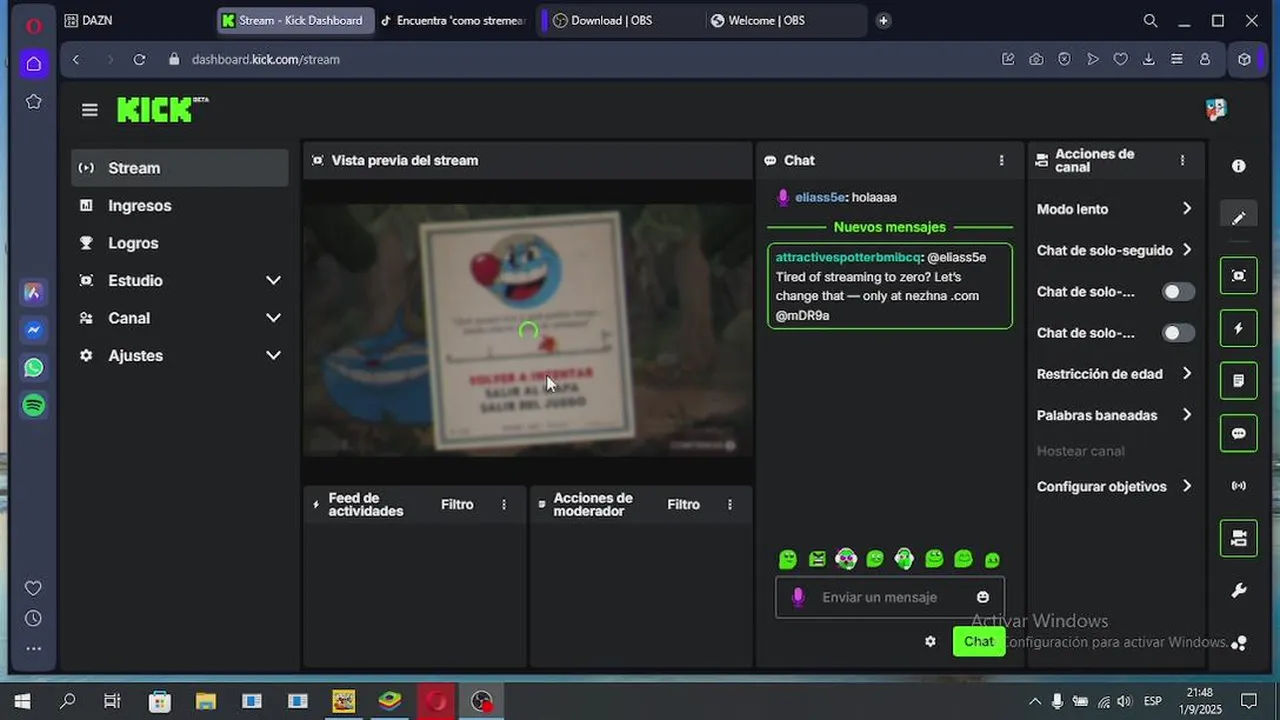Viewport: 1280px width, 720px height.
Task: Open Restricción de edad options
Action: [x=1114, y=374]
